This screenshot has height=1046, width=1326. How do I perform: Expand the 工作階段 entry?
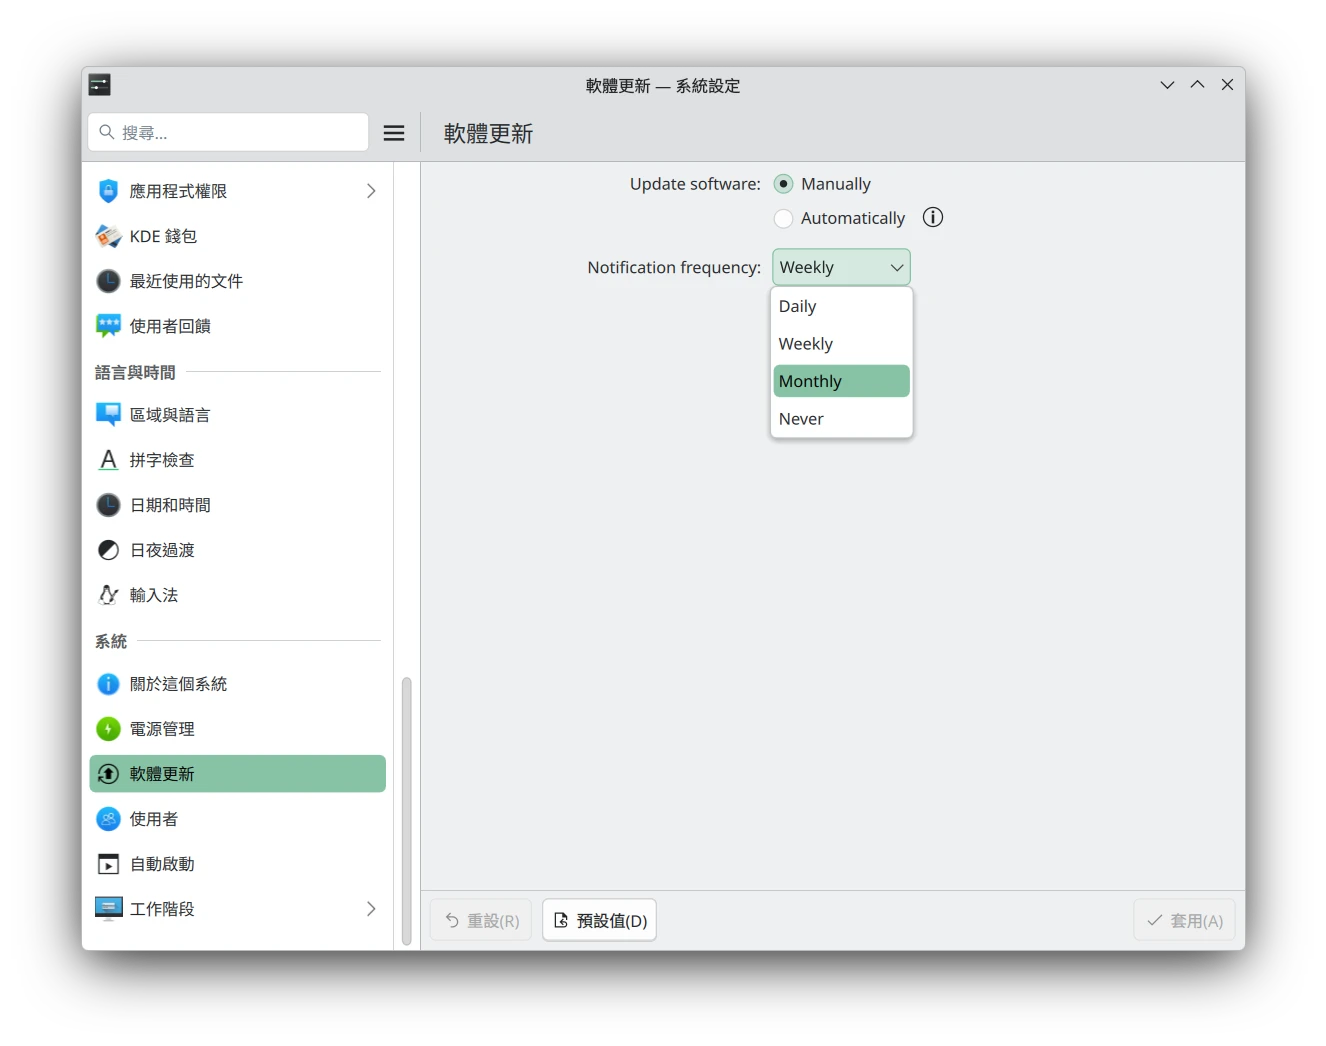[371, 908]
